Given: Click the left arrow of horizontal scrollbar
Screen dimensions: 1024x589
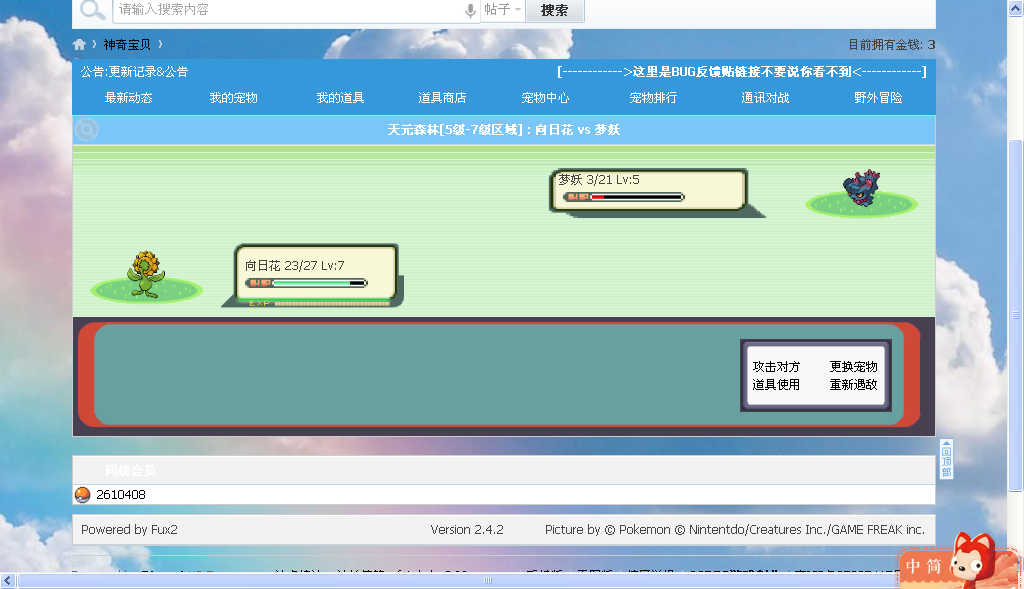Looking at the screenshot, I should click(8, 581).
